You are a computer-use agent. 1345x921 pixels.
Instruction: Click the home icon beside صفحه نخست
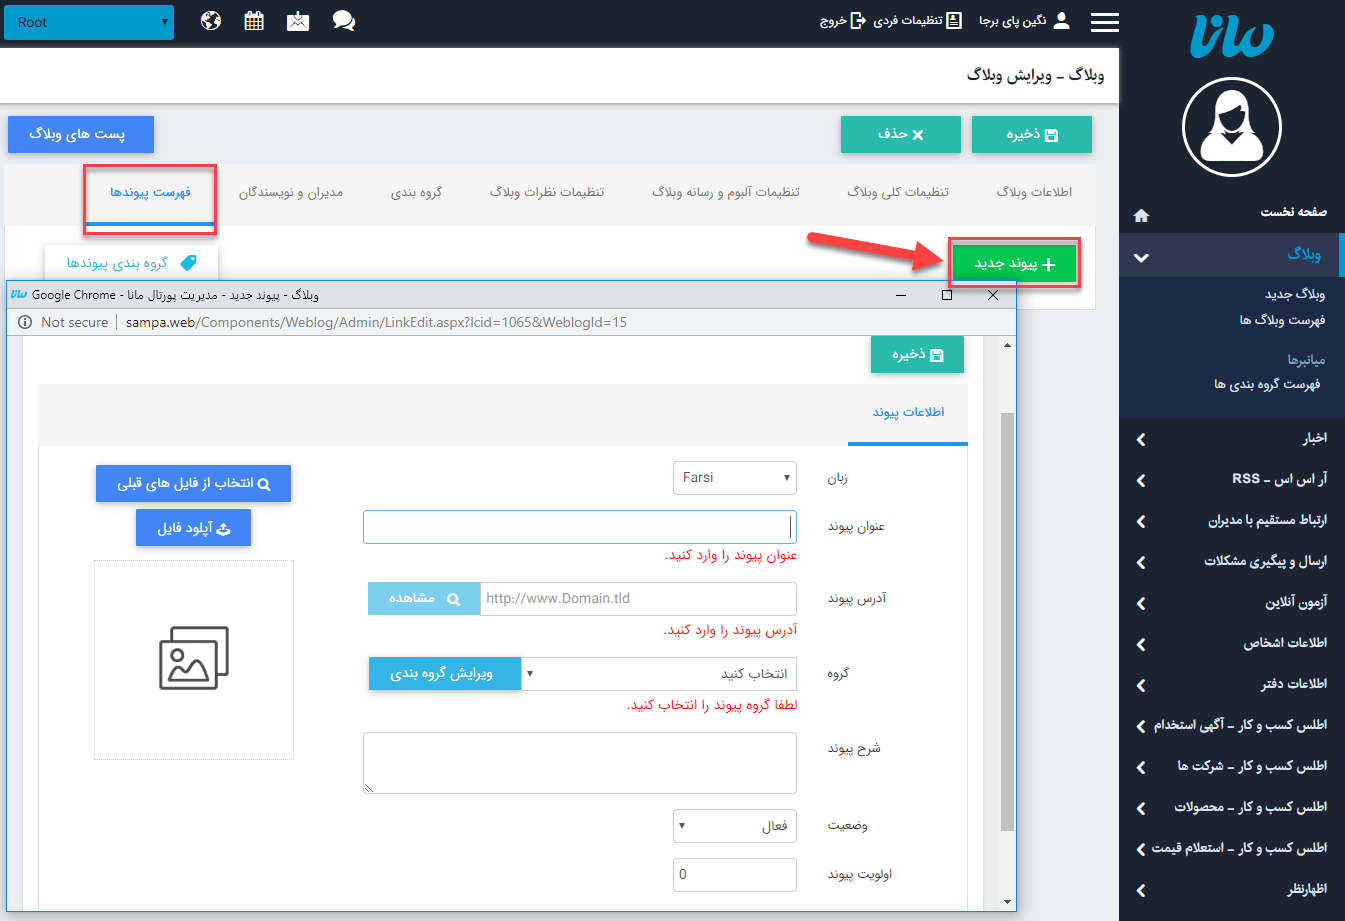(1141, 214)
